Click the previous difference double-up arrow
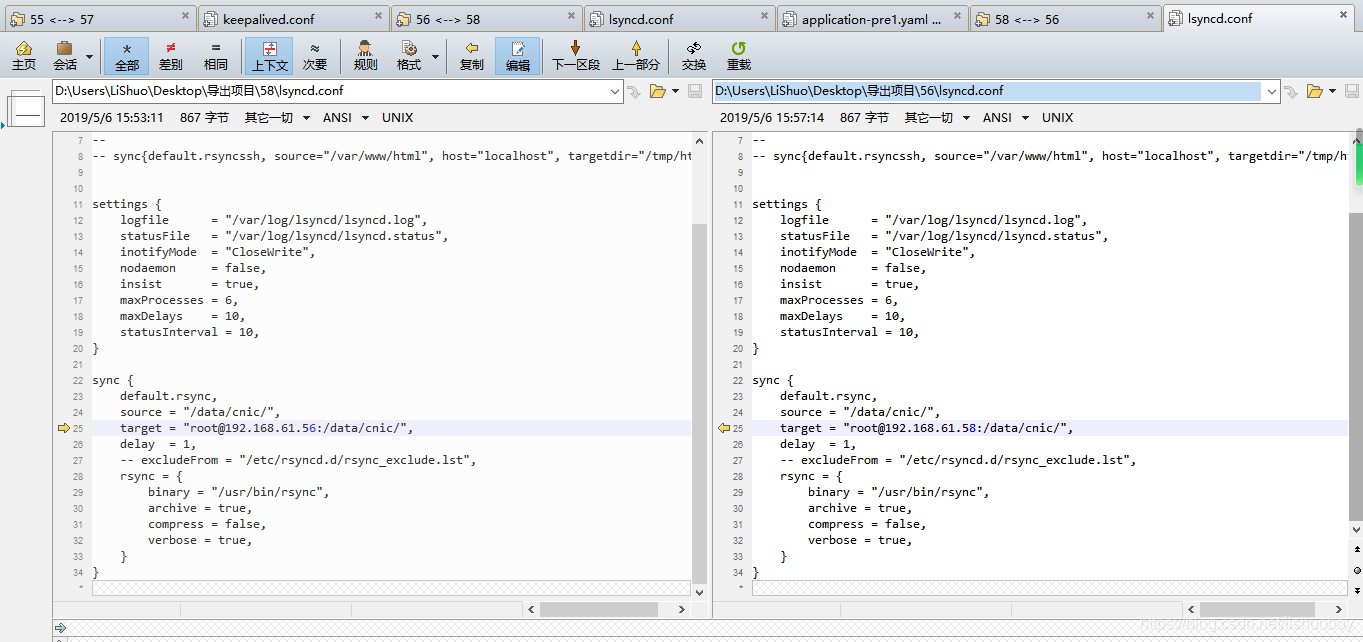 (1357, 549)
